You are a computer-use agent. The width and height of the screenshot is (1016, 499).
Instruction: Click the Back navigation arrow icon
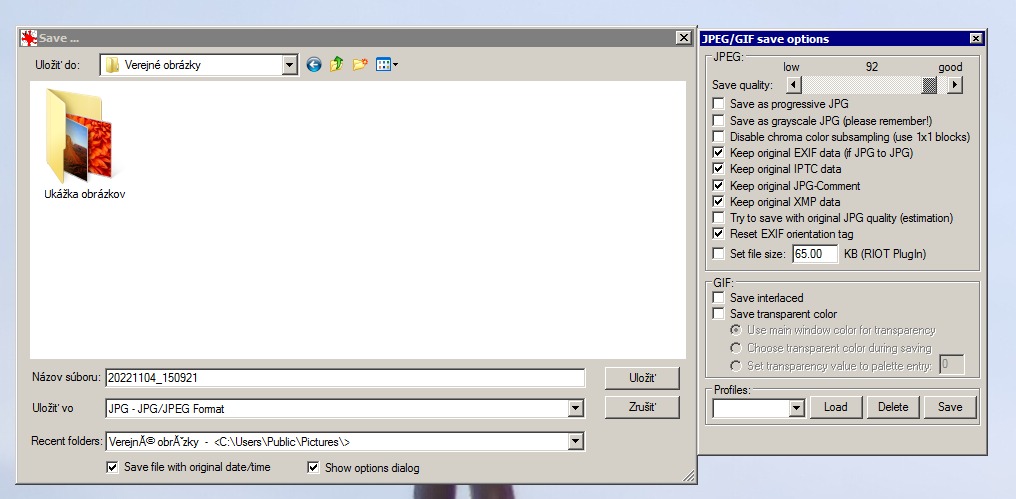click(314, 65)
